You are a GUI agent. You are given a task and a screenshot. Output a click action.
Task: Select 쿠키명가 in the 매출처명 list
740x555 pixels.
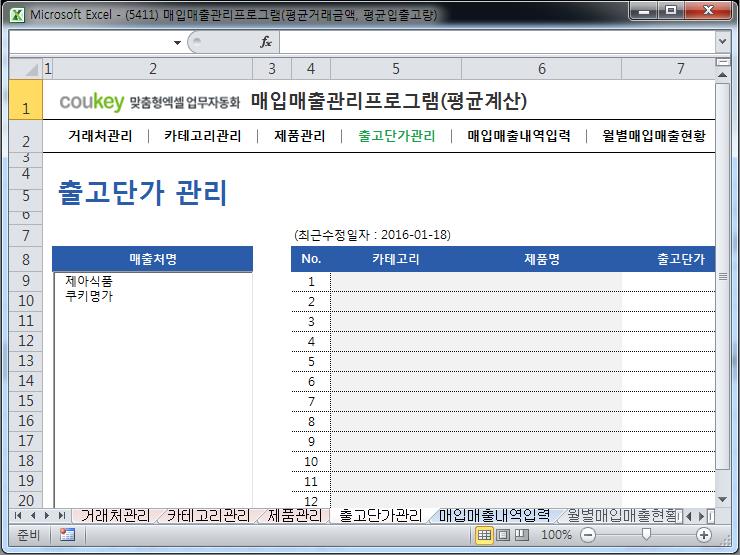89,296
